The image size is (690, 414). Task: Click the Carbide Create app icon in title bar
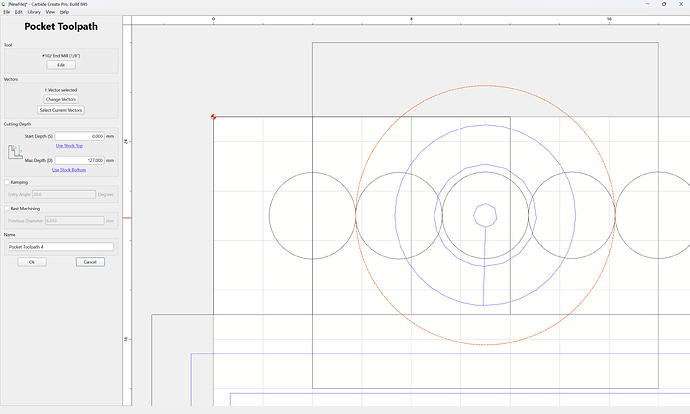pyautogui.click(x=4, y=4)
